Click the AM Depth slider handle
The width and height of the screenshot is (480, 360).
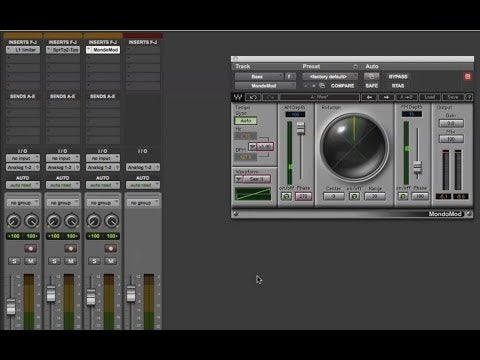coord(301,128)
